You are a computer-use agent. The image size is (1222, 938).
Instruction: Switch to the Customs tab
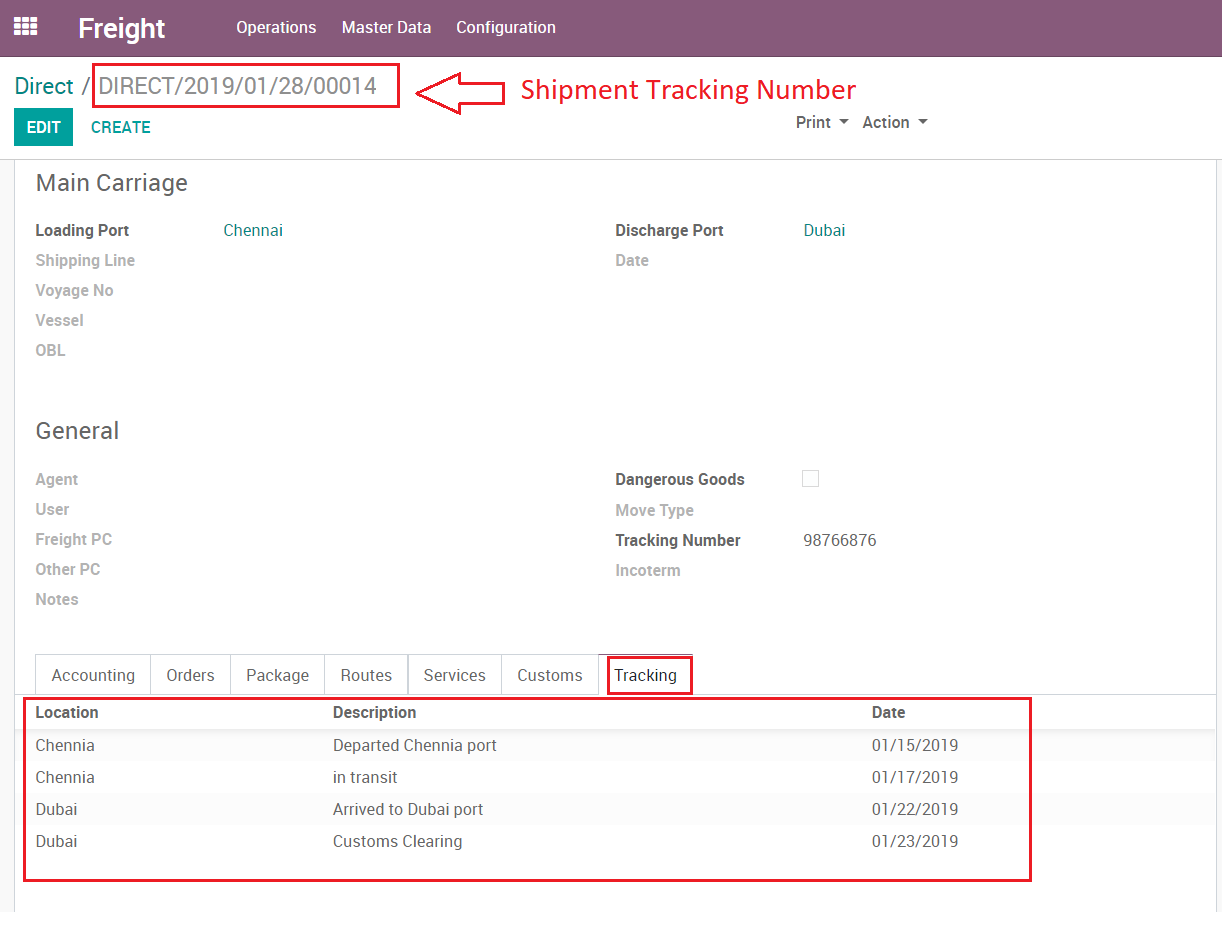549,675
